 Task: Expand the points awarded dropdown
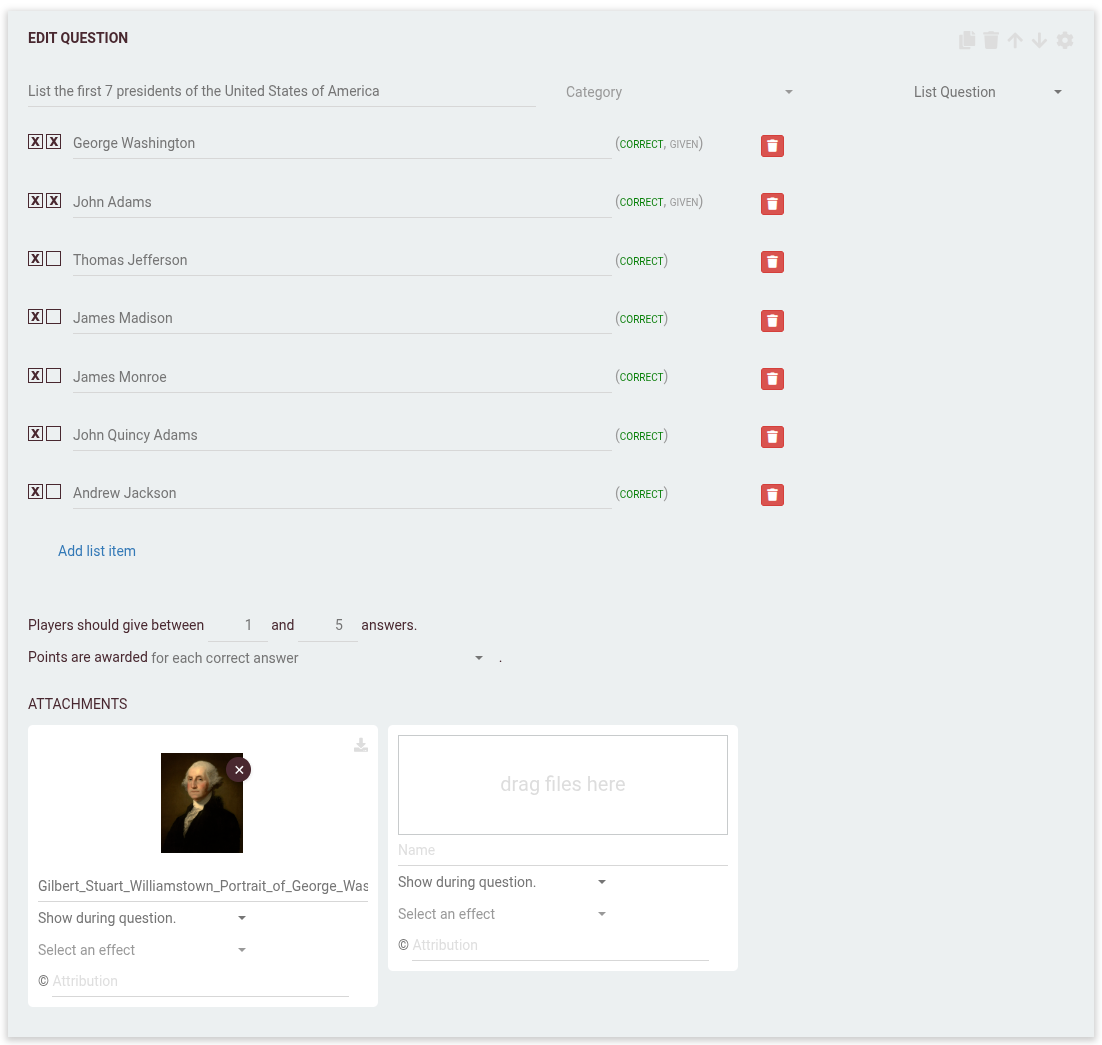pyautogui.click(x=317, y=658)
